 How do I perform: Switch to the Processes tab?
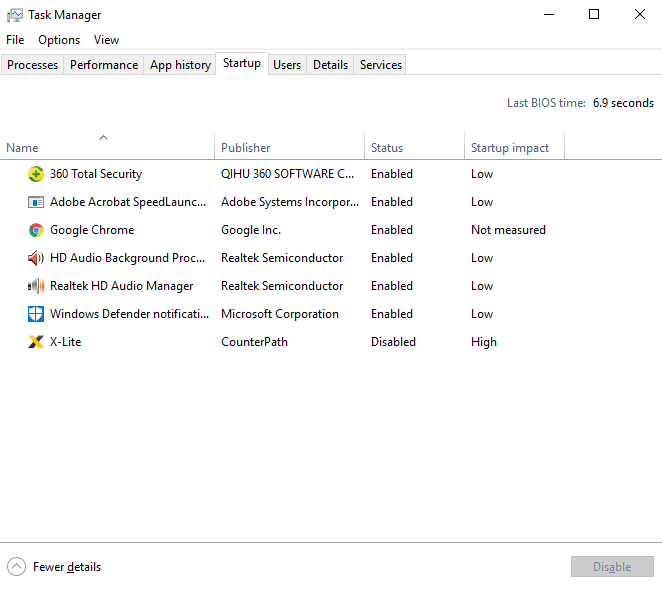[x=33, y=65]
